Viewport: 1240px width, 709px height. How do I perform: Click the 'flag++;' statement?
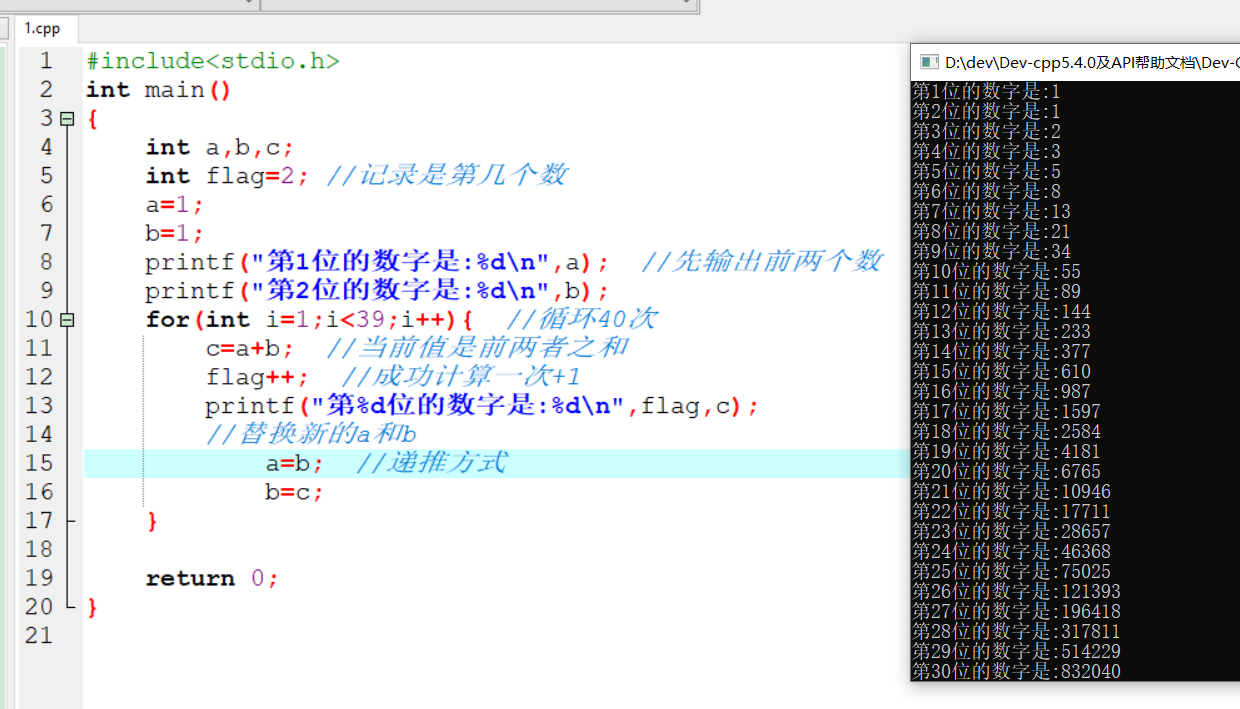coord(258,377)
